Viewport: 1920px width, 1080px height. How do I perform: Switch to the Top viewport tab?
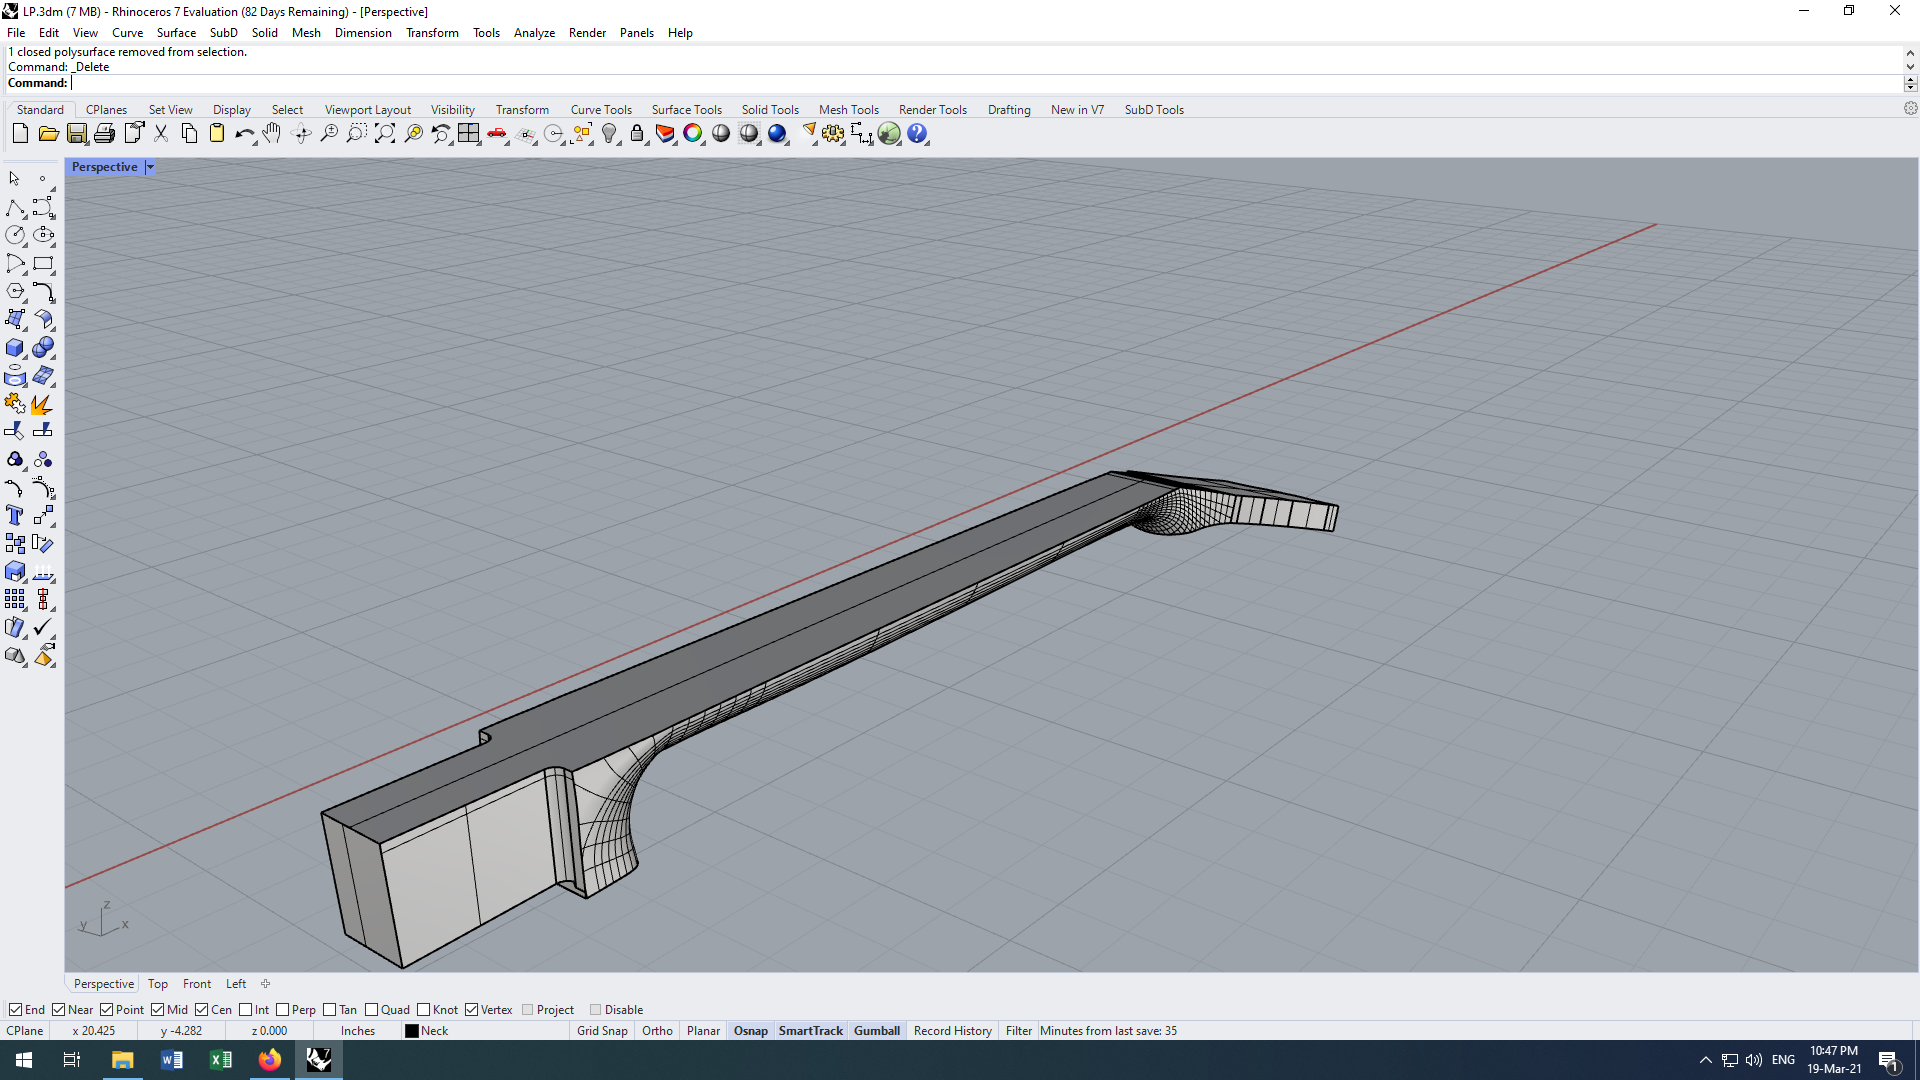(158, 984)
